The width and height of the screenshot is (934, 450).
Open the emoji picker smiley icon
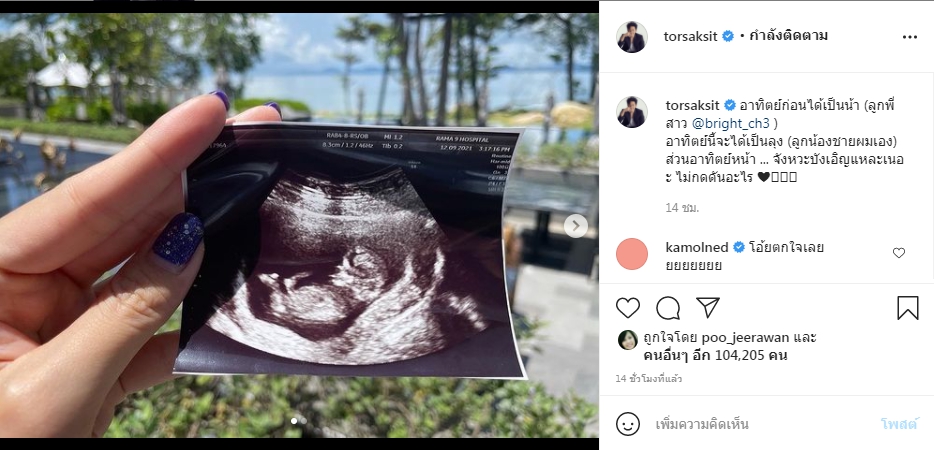(628, 424)
